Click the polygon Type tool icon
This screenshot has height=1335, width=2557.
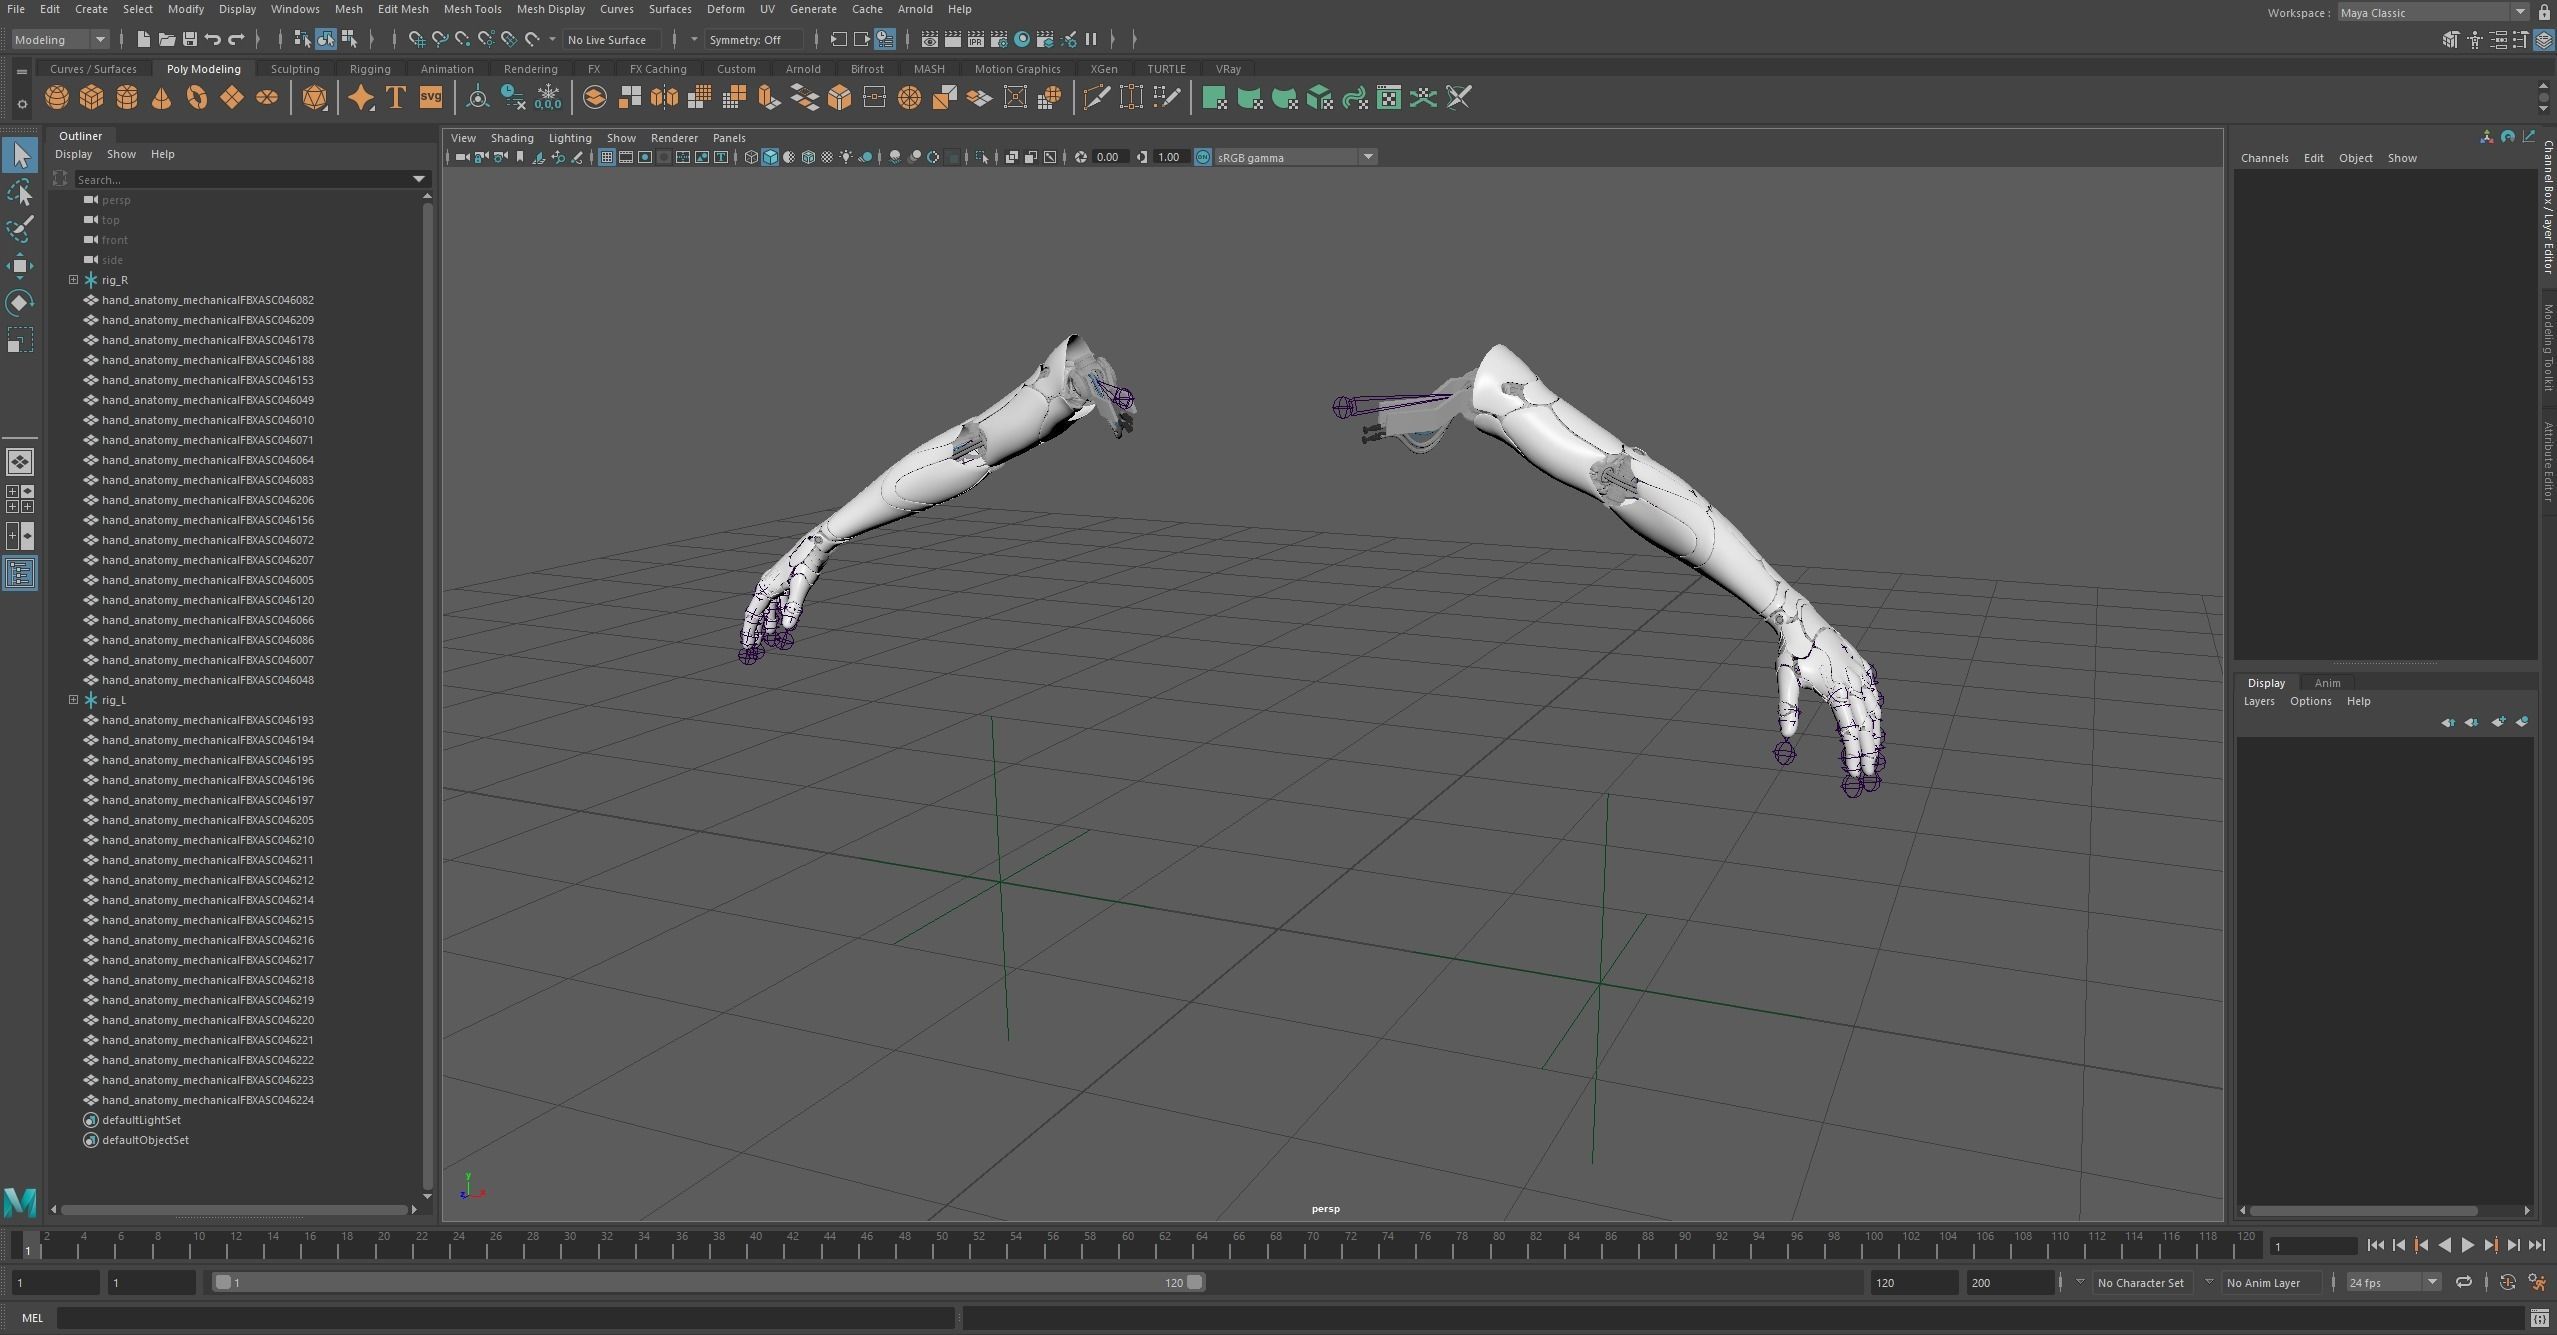click(x=396, y=98)
